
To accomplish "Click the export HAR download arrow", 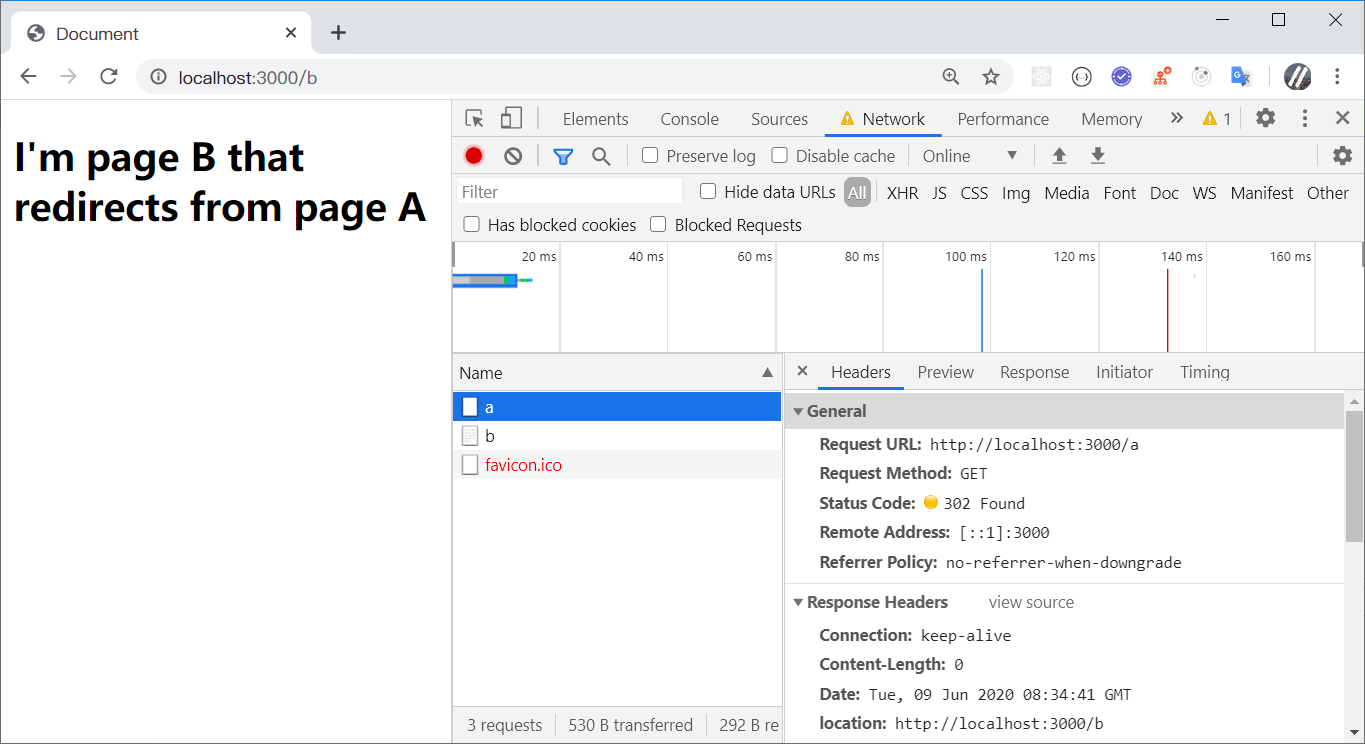I will coord(1098,156).
